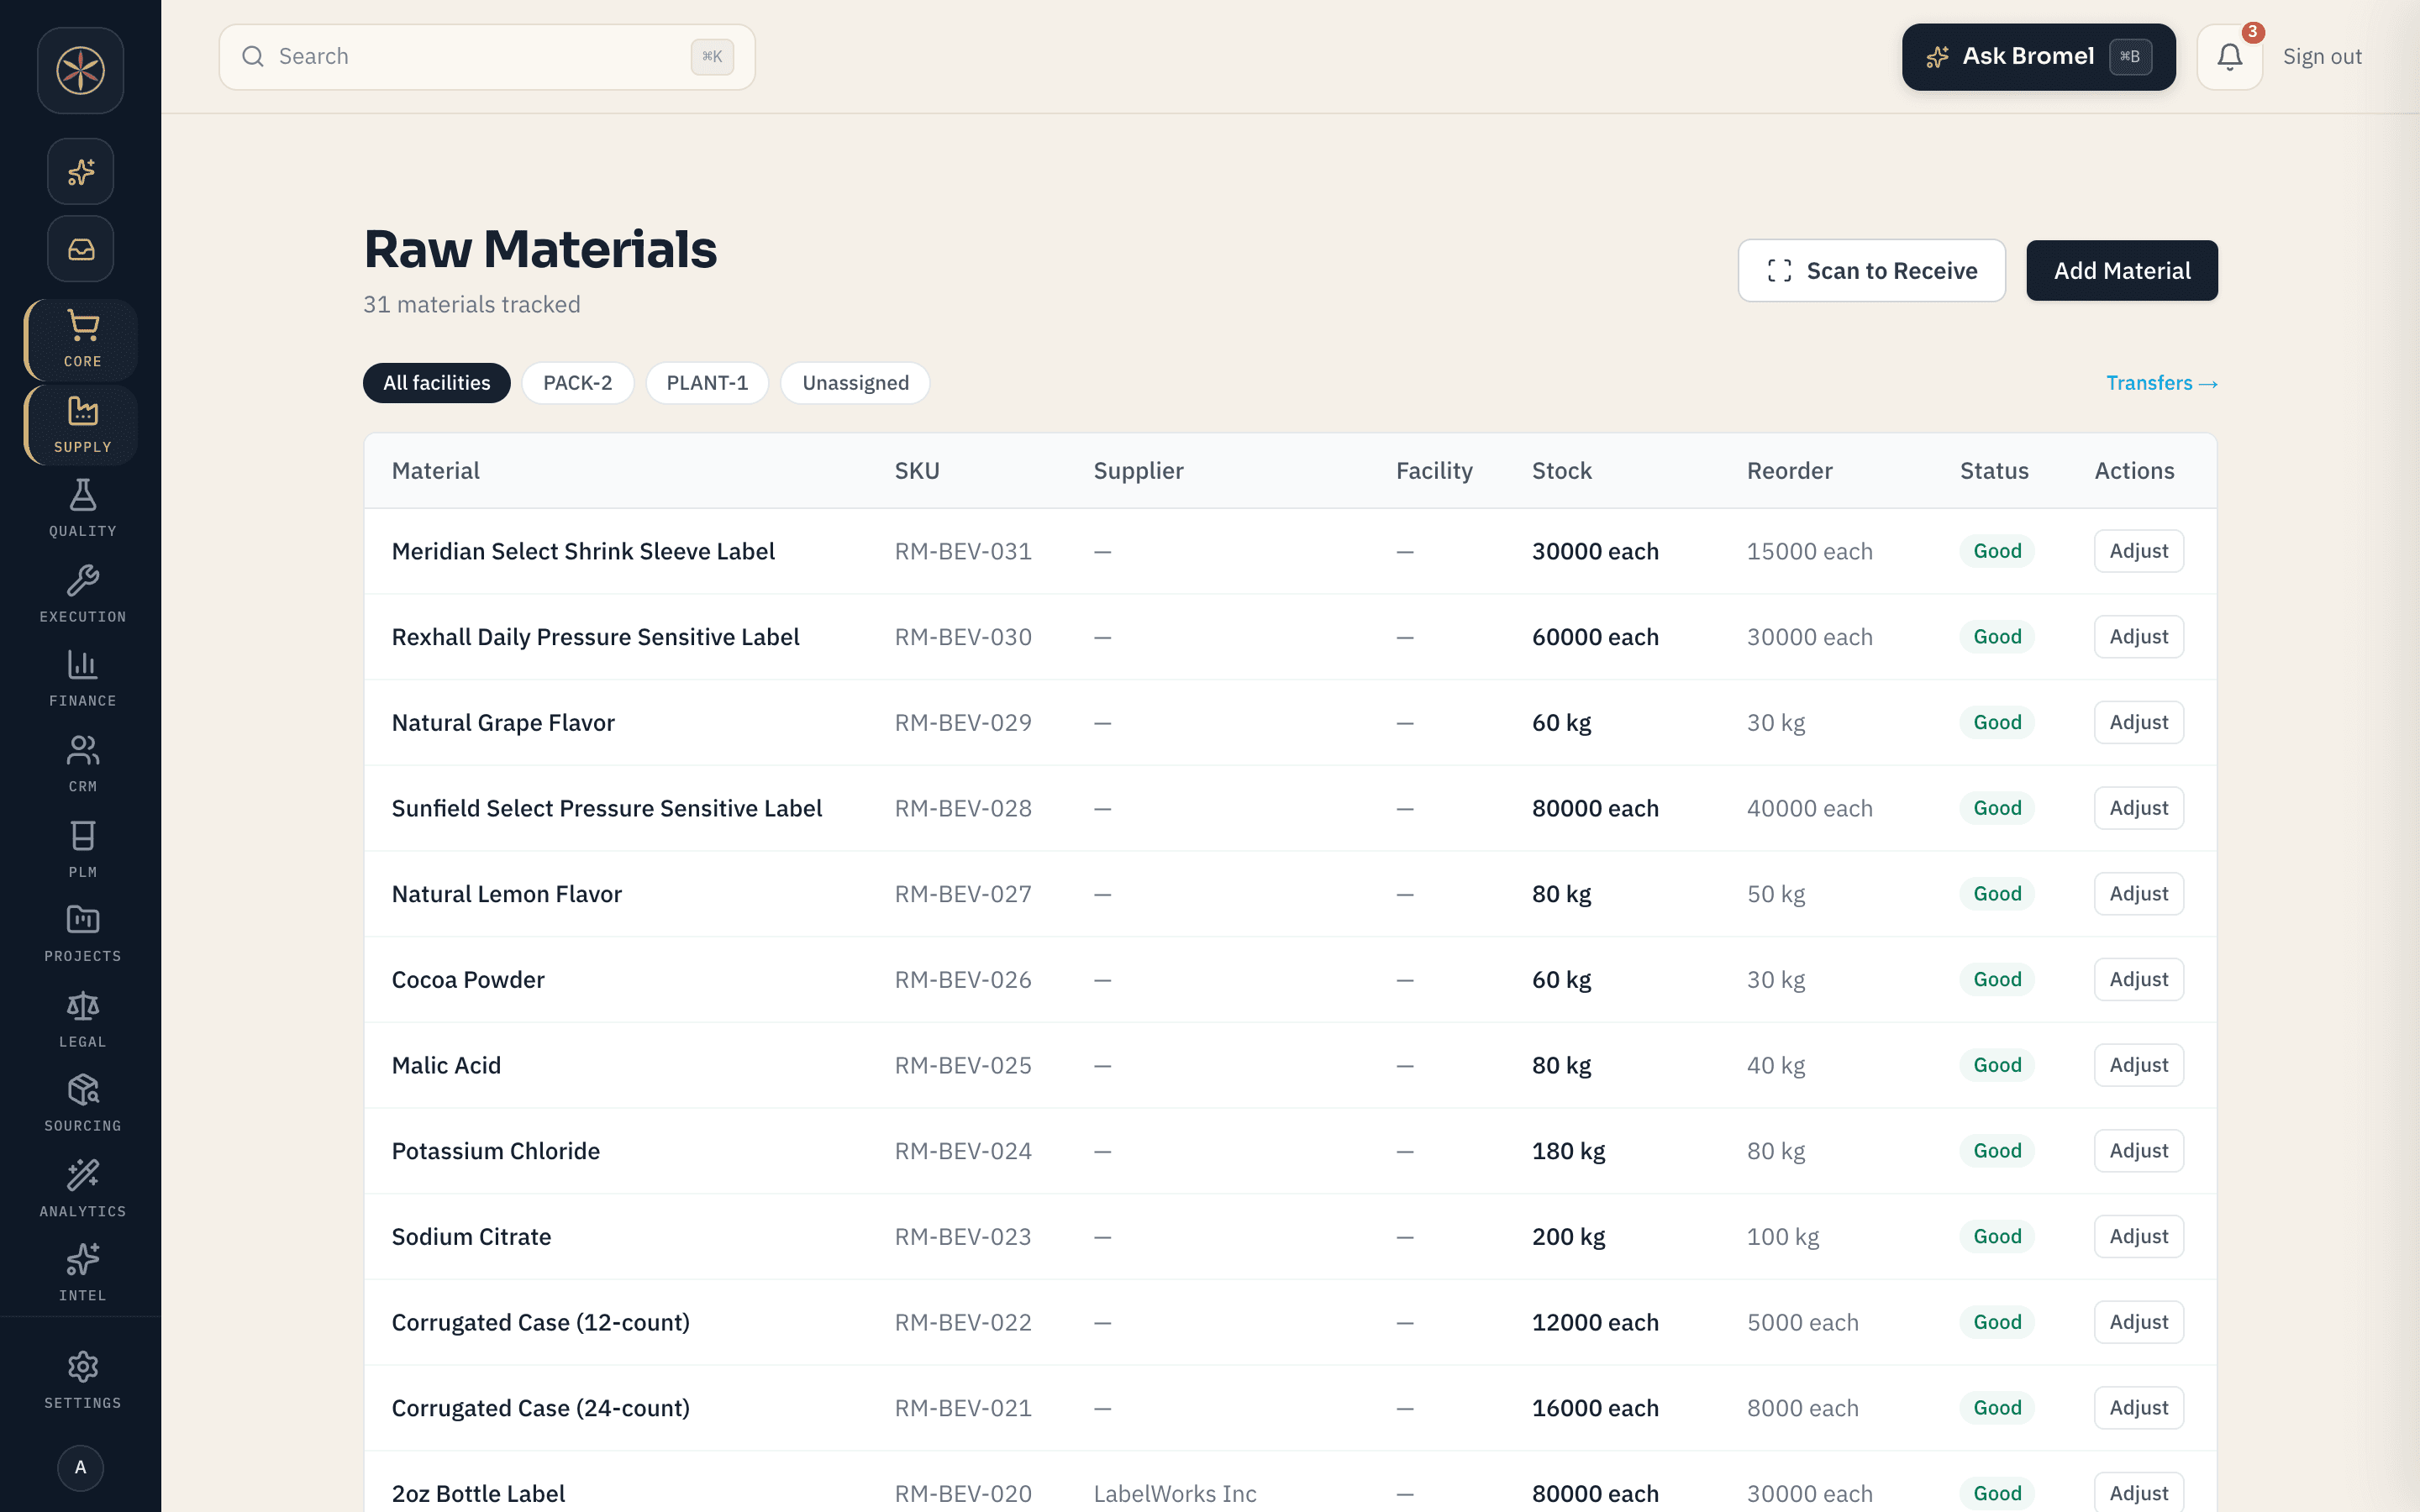
Task: Click supplier LabelWorks Inc
Action: 1175,1494
